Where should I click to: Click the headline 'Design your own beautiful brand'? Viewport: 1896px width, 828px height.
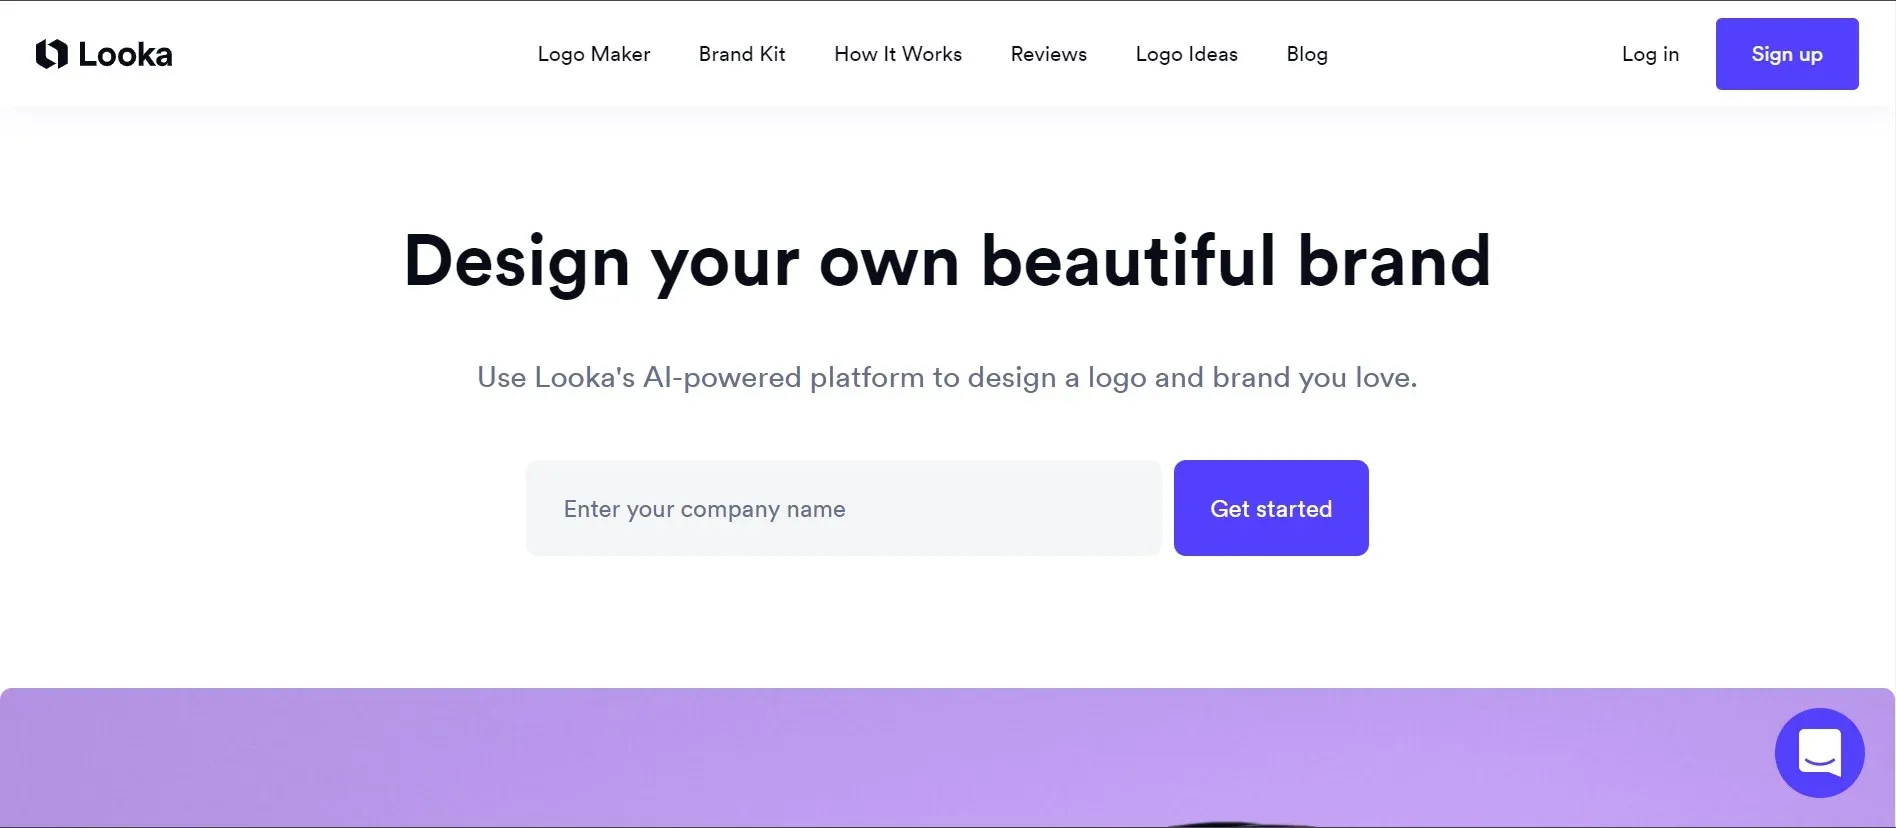point(947,260)
